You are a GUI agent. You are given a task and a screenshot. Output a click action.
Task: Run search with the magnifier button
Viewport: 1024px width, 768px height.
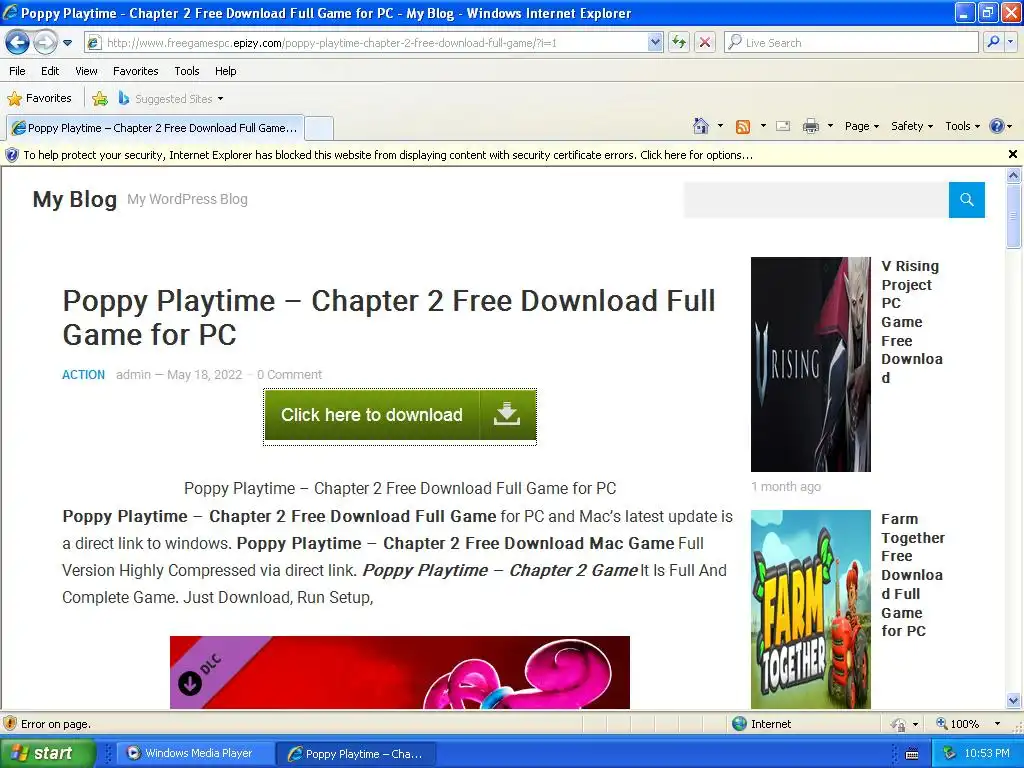pyautogui.click(x=993, y=43)
